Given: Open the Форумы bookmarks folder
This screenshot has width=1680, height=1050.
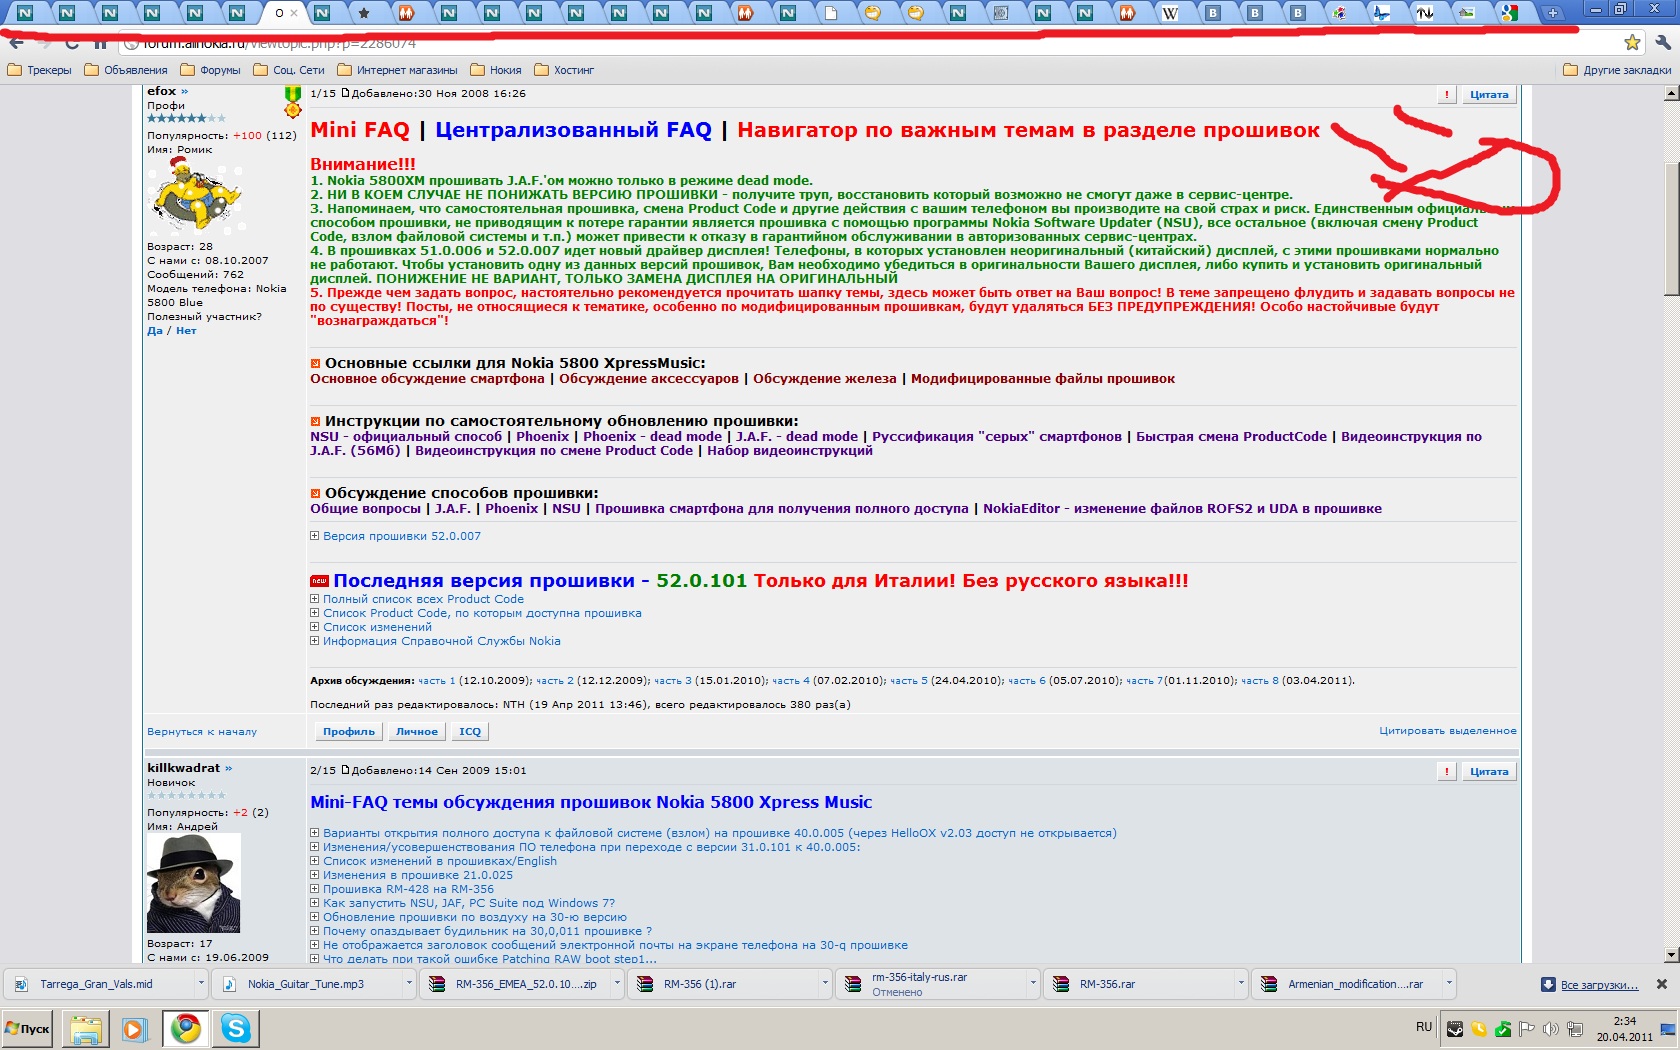Looking at the screenshot, I should click(x=211, y=70).
